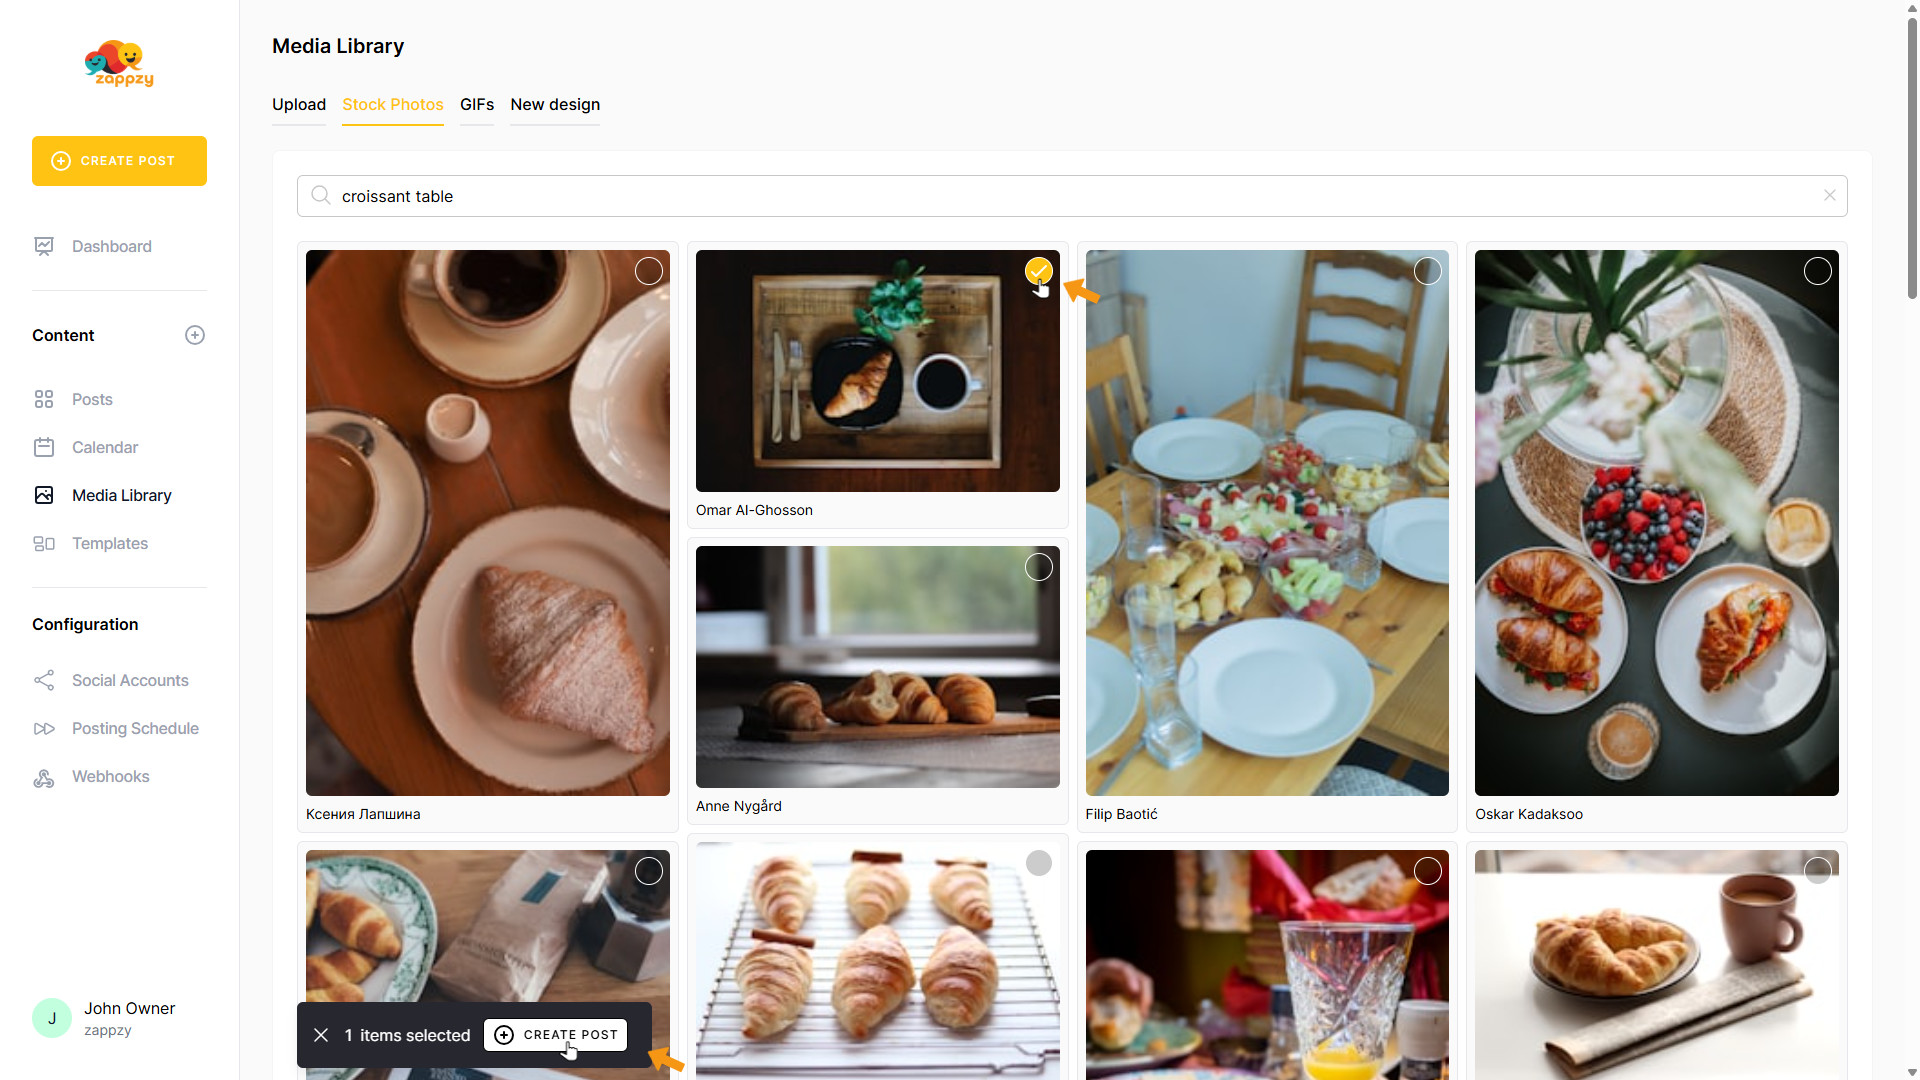The height and width of the screenshot is (1080, 1920).
Task: Click the stock photo search field
Action: pyautogui.click(x=1071, y=196)
